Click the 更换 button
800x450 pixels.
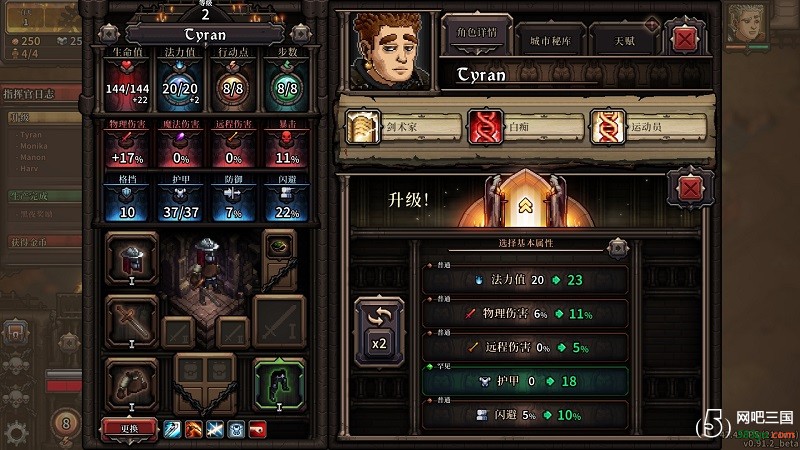[130, 429]
